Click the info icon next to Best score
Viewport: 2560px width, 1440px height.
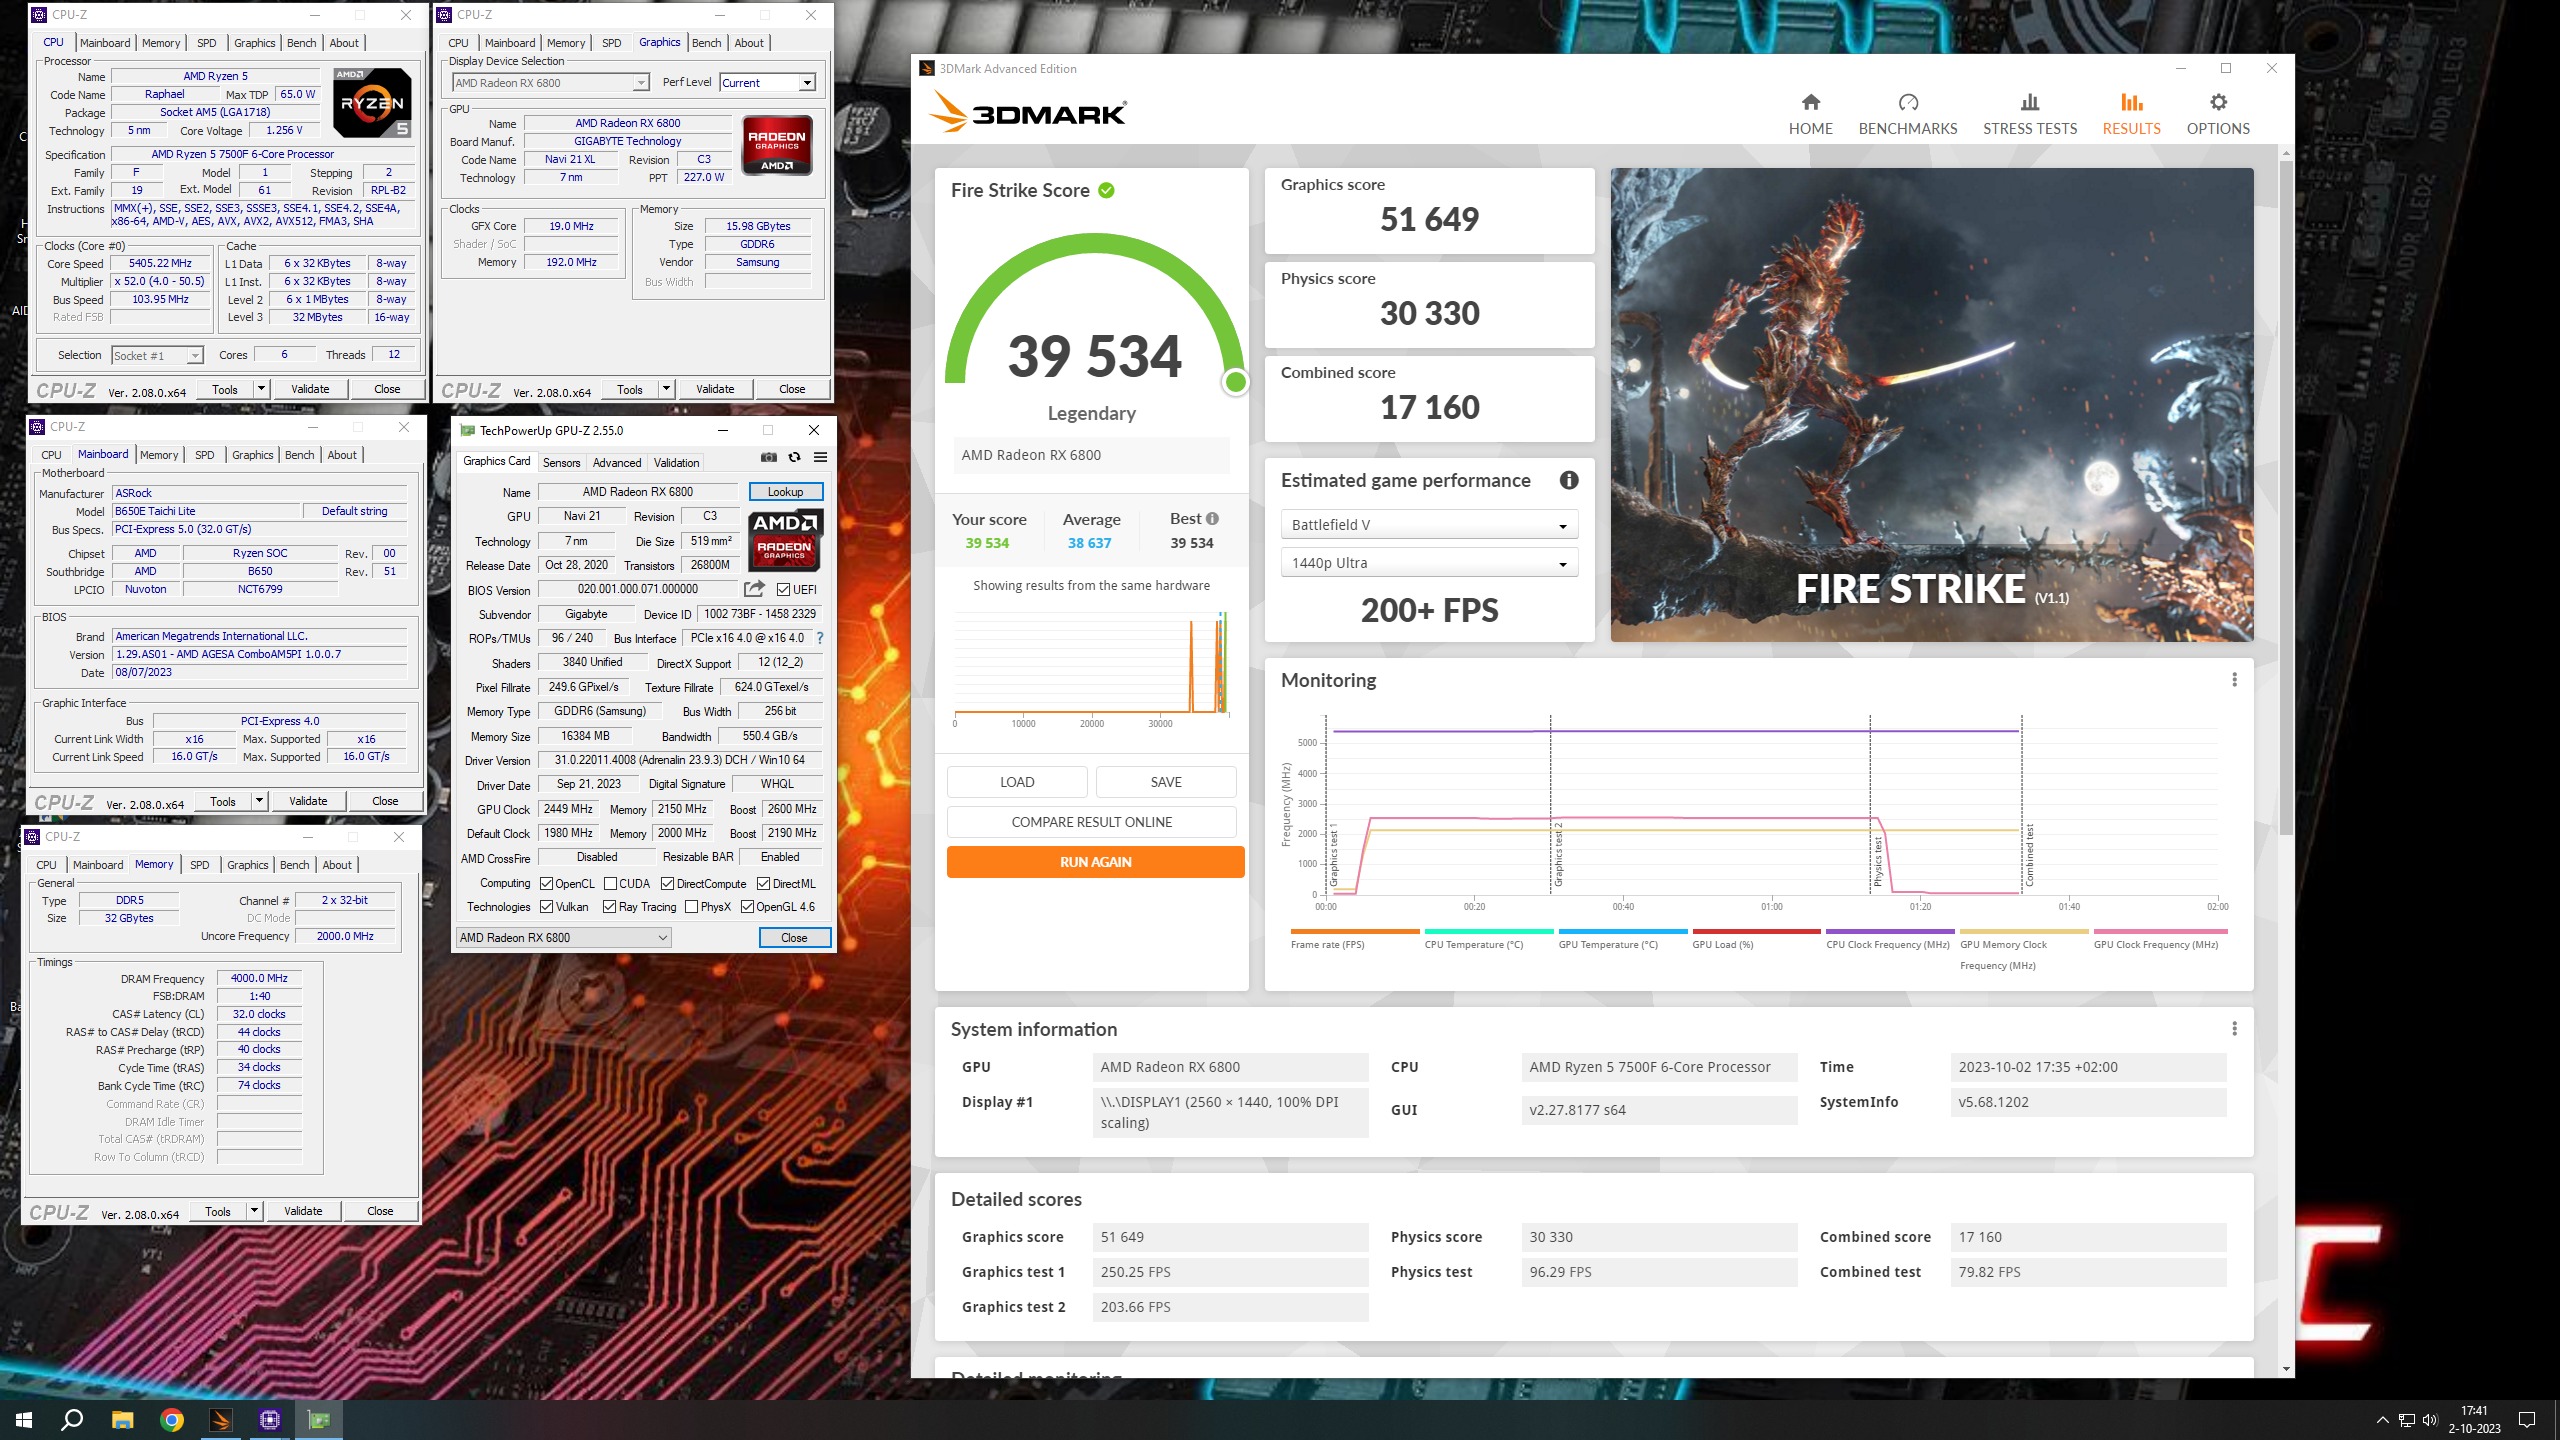click(x=1212, y=518)
